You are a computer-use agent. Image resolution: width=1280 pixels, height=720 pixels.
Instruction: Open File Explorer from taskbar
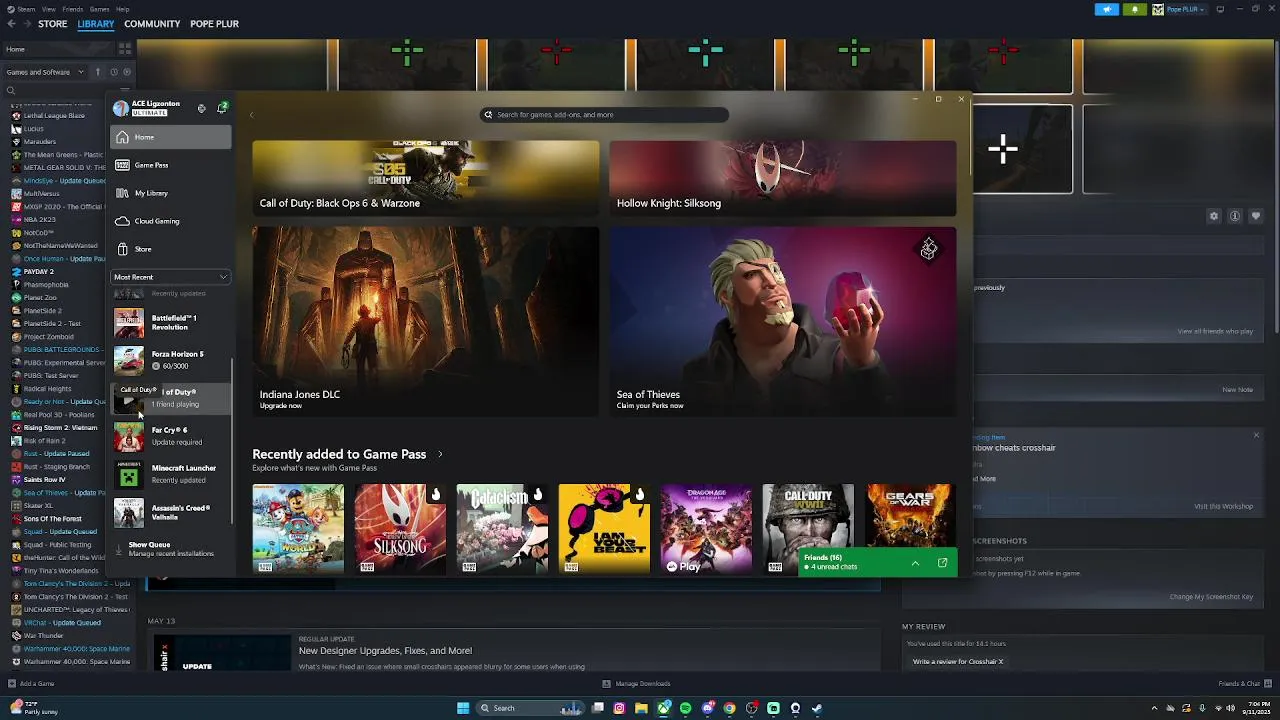(x=641, y=708)
